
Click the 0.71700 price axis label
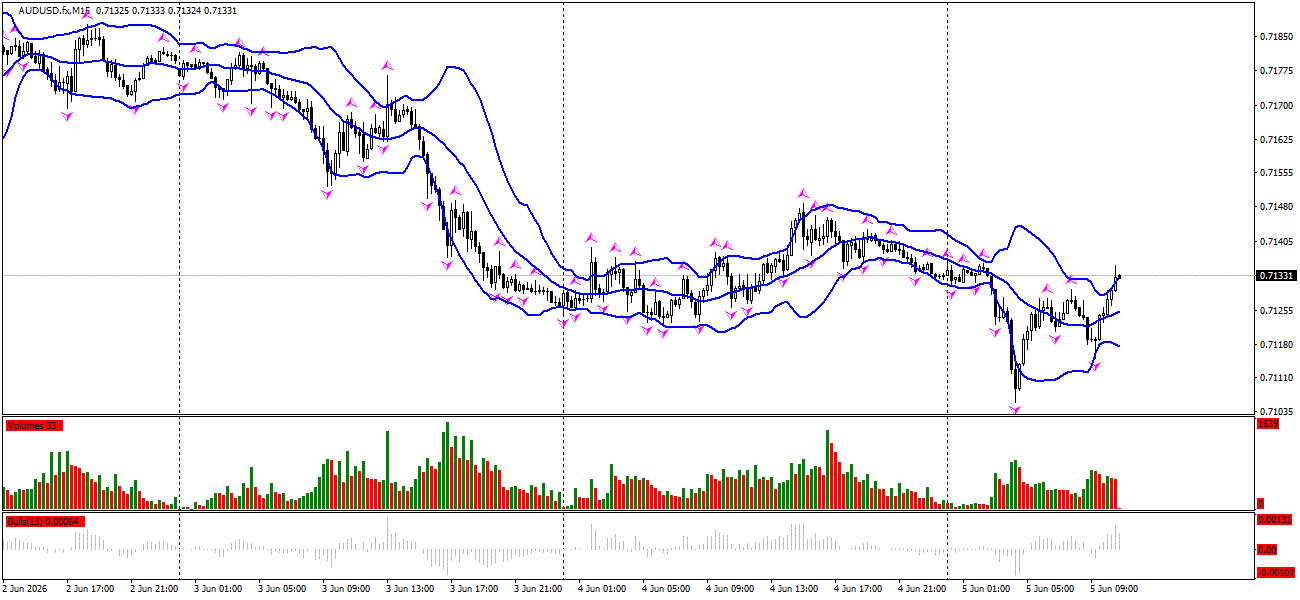pos(1275,105)
